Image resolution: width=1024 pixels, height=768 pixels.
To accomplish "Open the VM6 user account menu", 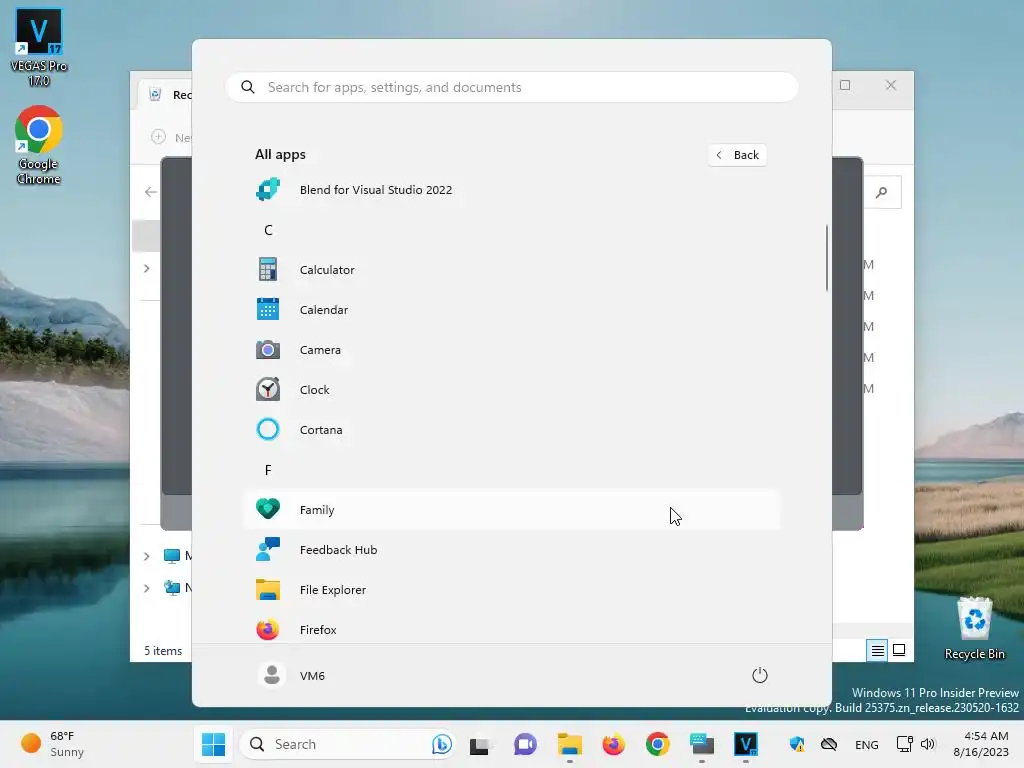I will tap(292, 675).
